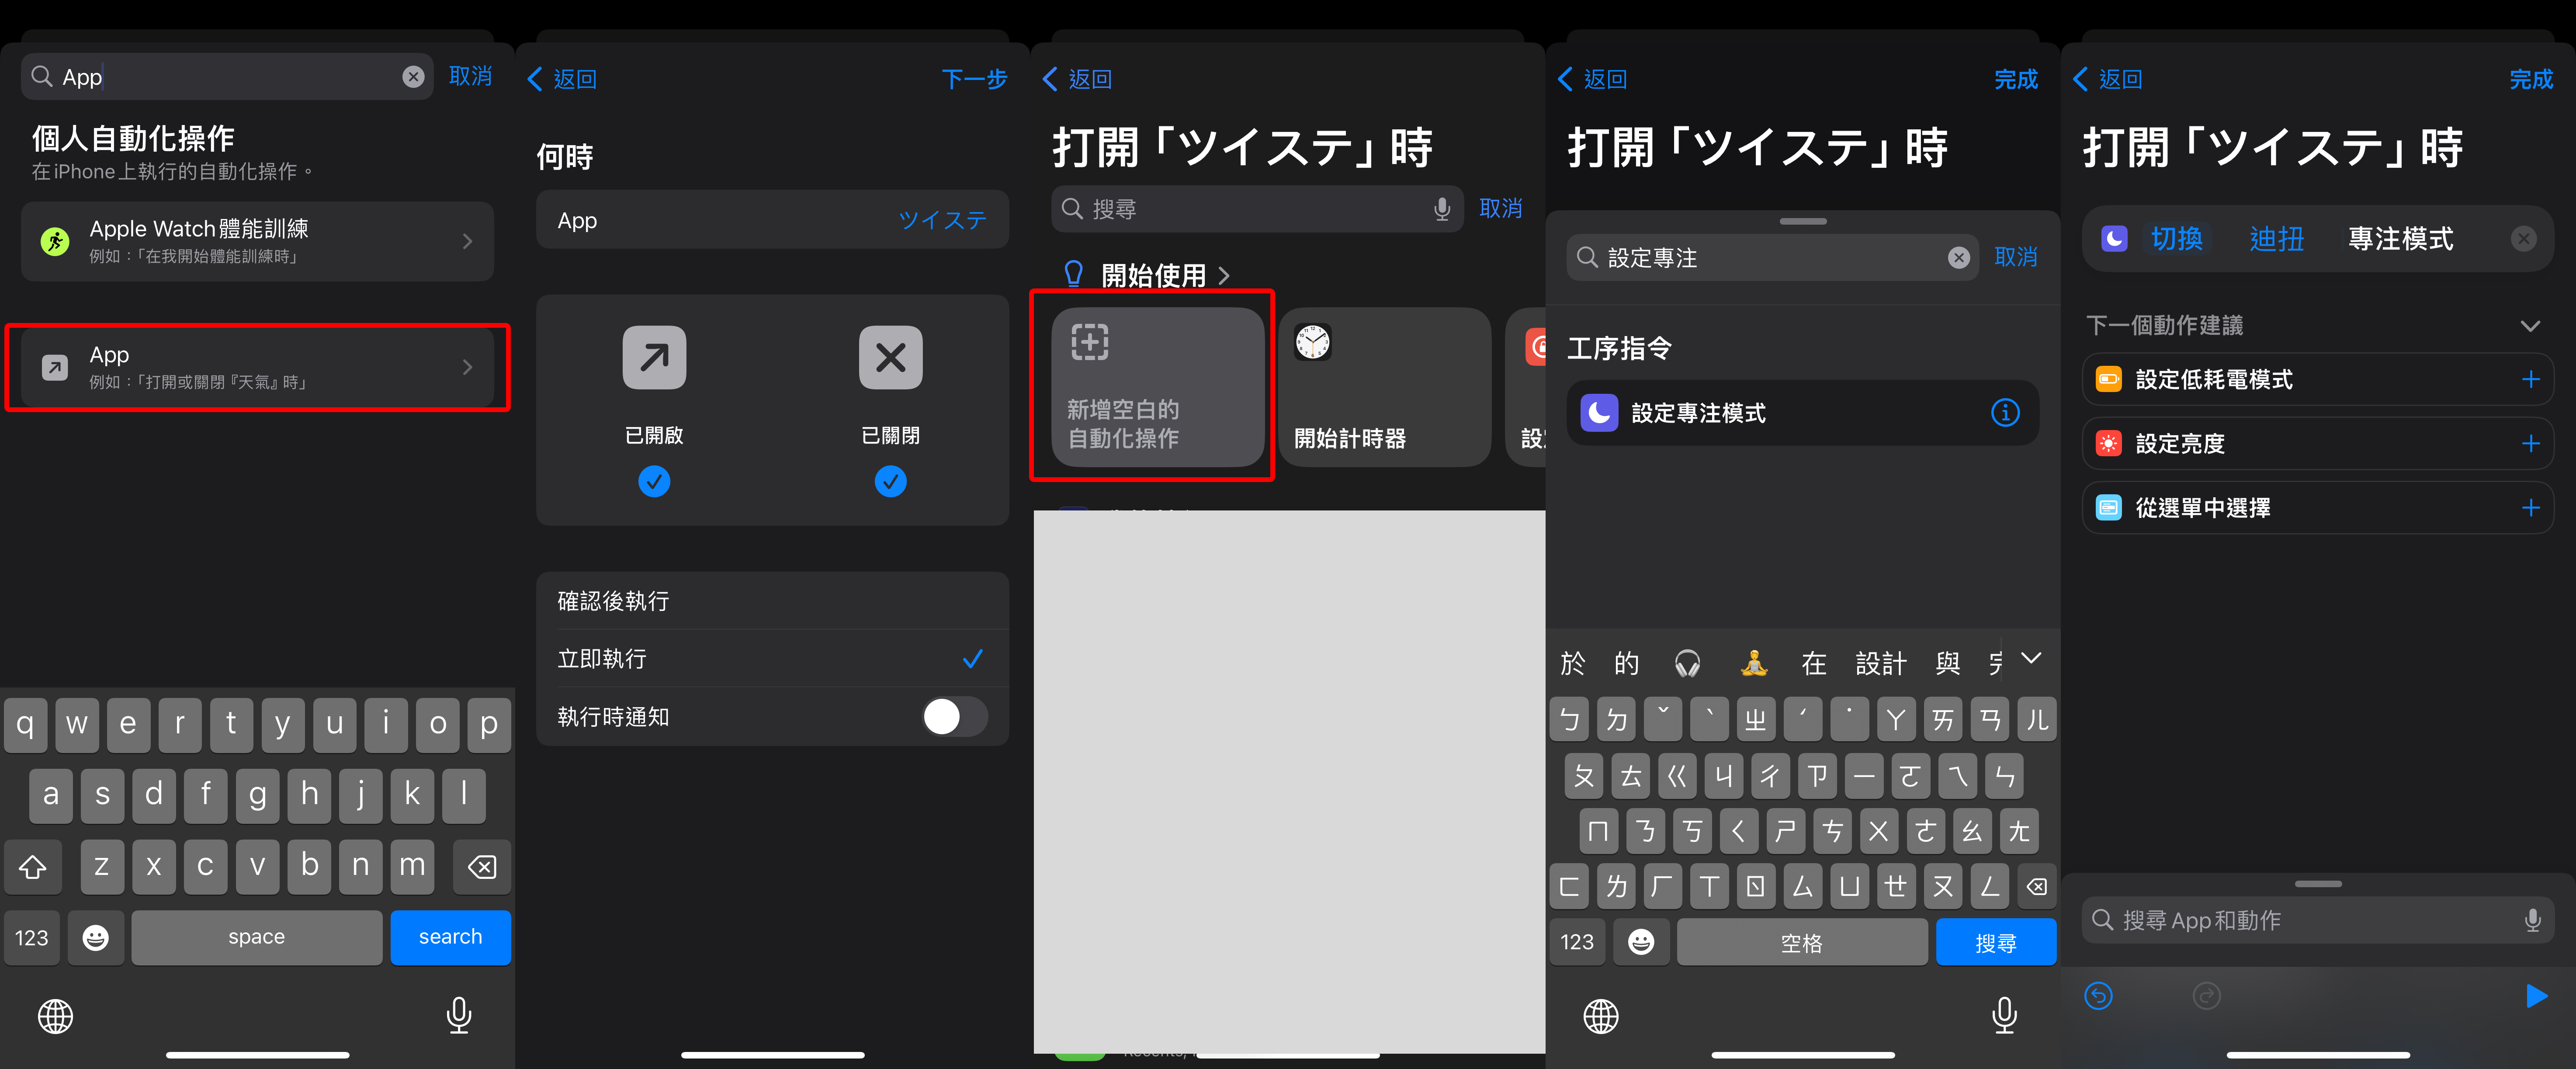
Task: Focus the App search input field
Action: coord(227,77)
